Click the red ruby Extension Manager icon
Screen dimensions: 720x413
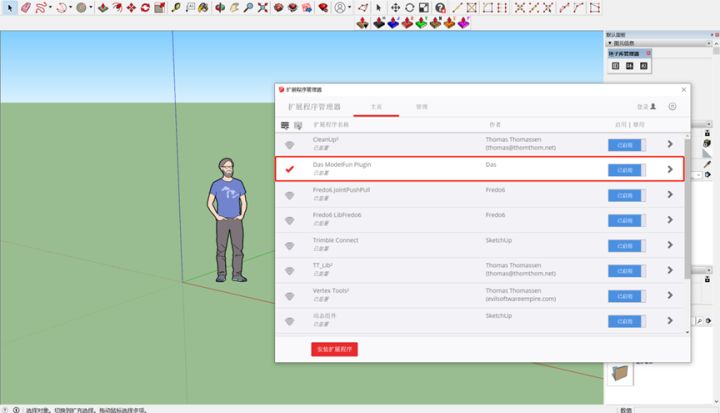click(x=323, y=7)
